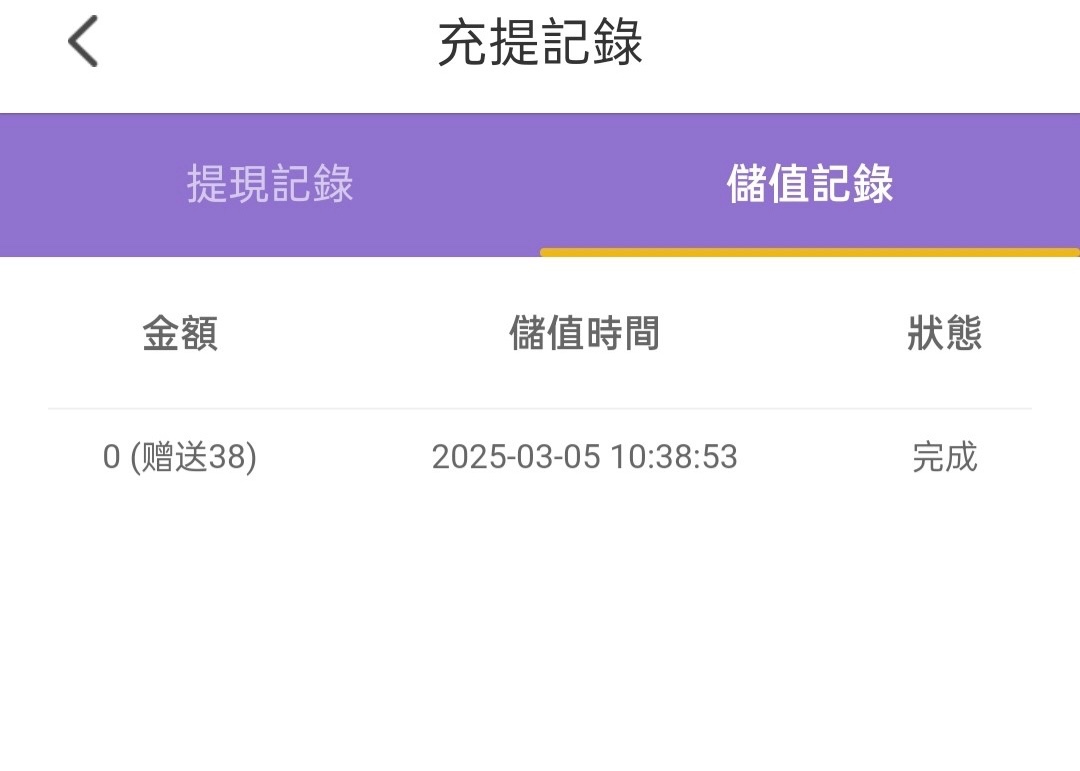Click the 金額 column header
1080x771 pixels.
coord(180,334)
